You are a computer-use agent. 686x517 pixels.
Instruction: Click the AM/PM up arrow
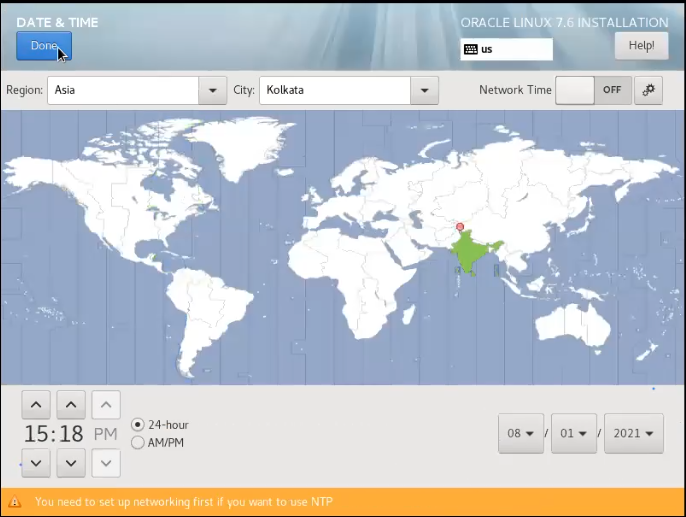[x=106, y=405]
